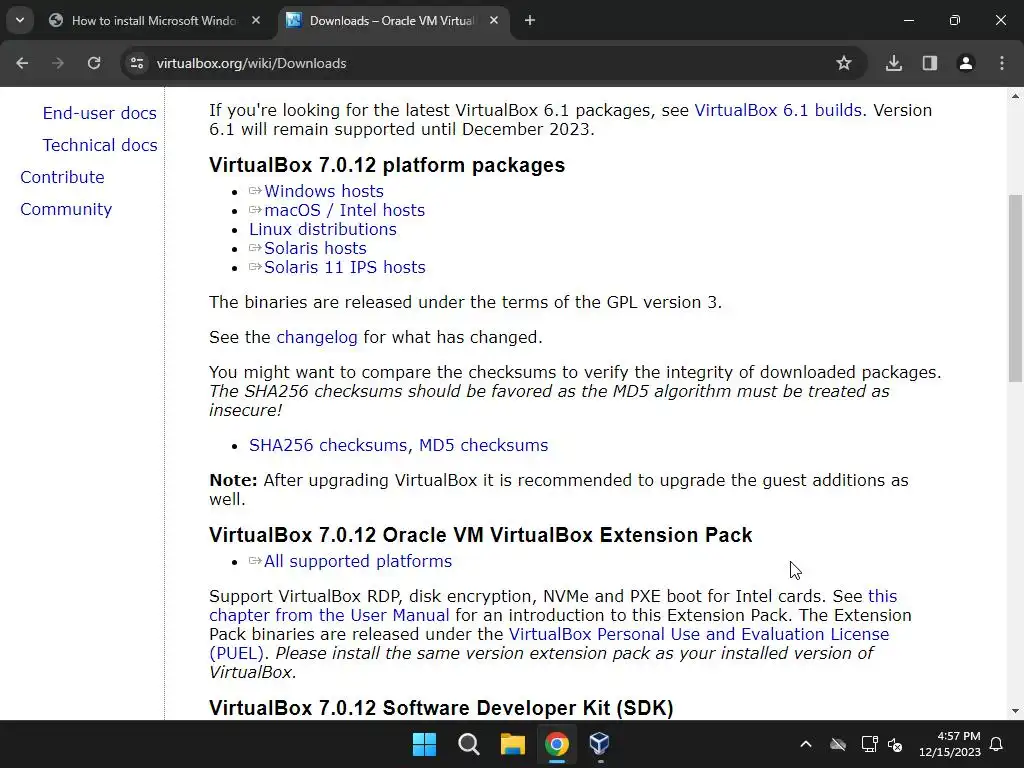Open Windows Start menu
The height and width of the screenshot is (768, 1024).
tap(424, 744)
